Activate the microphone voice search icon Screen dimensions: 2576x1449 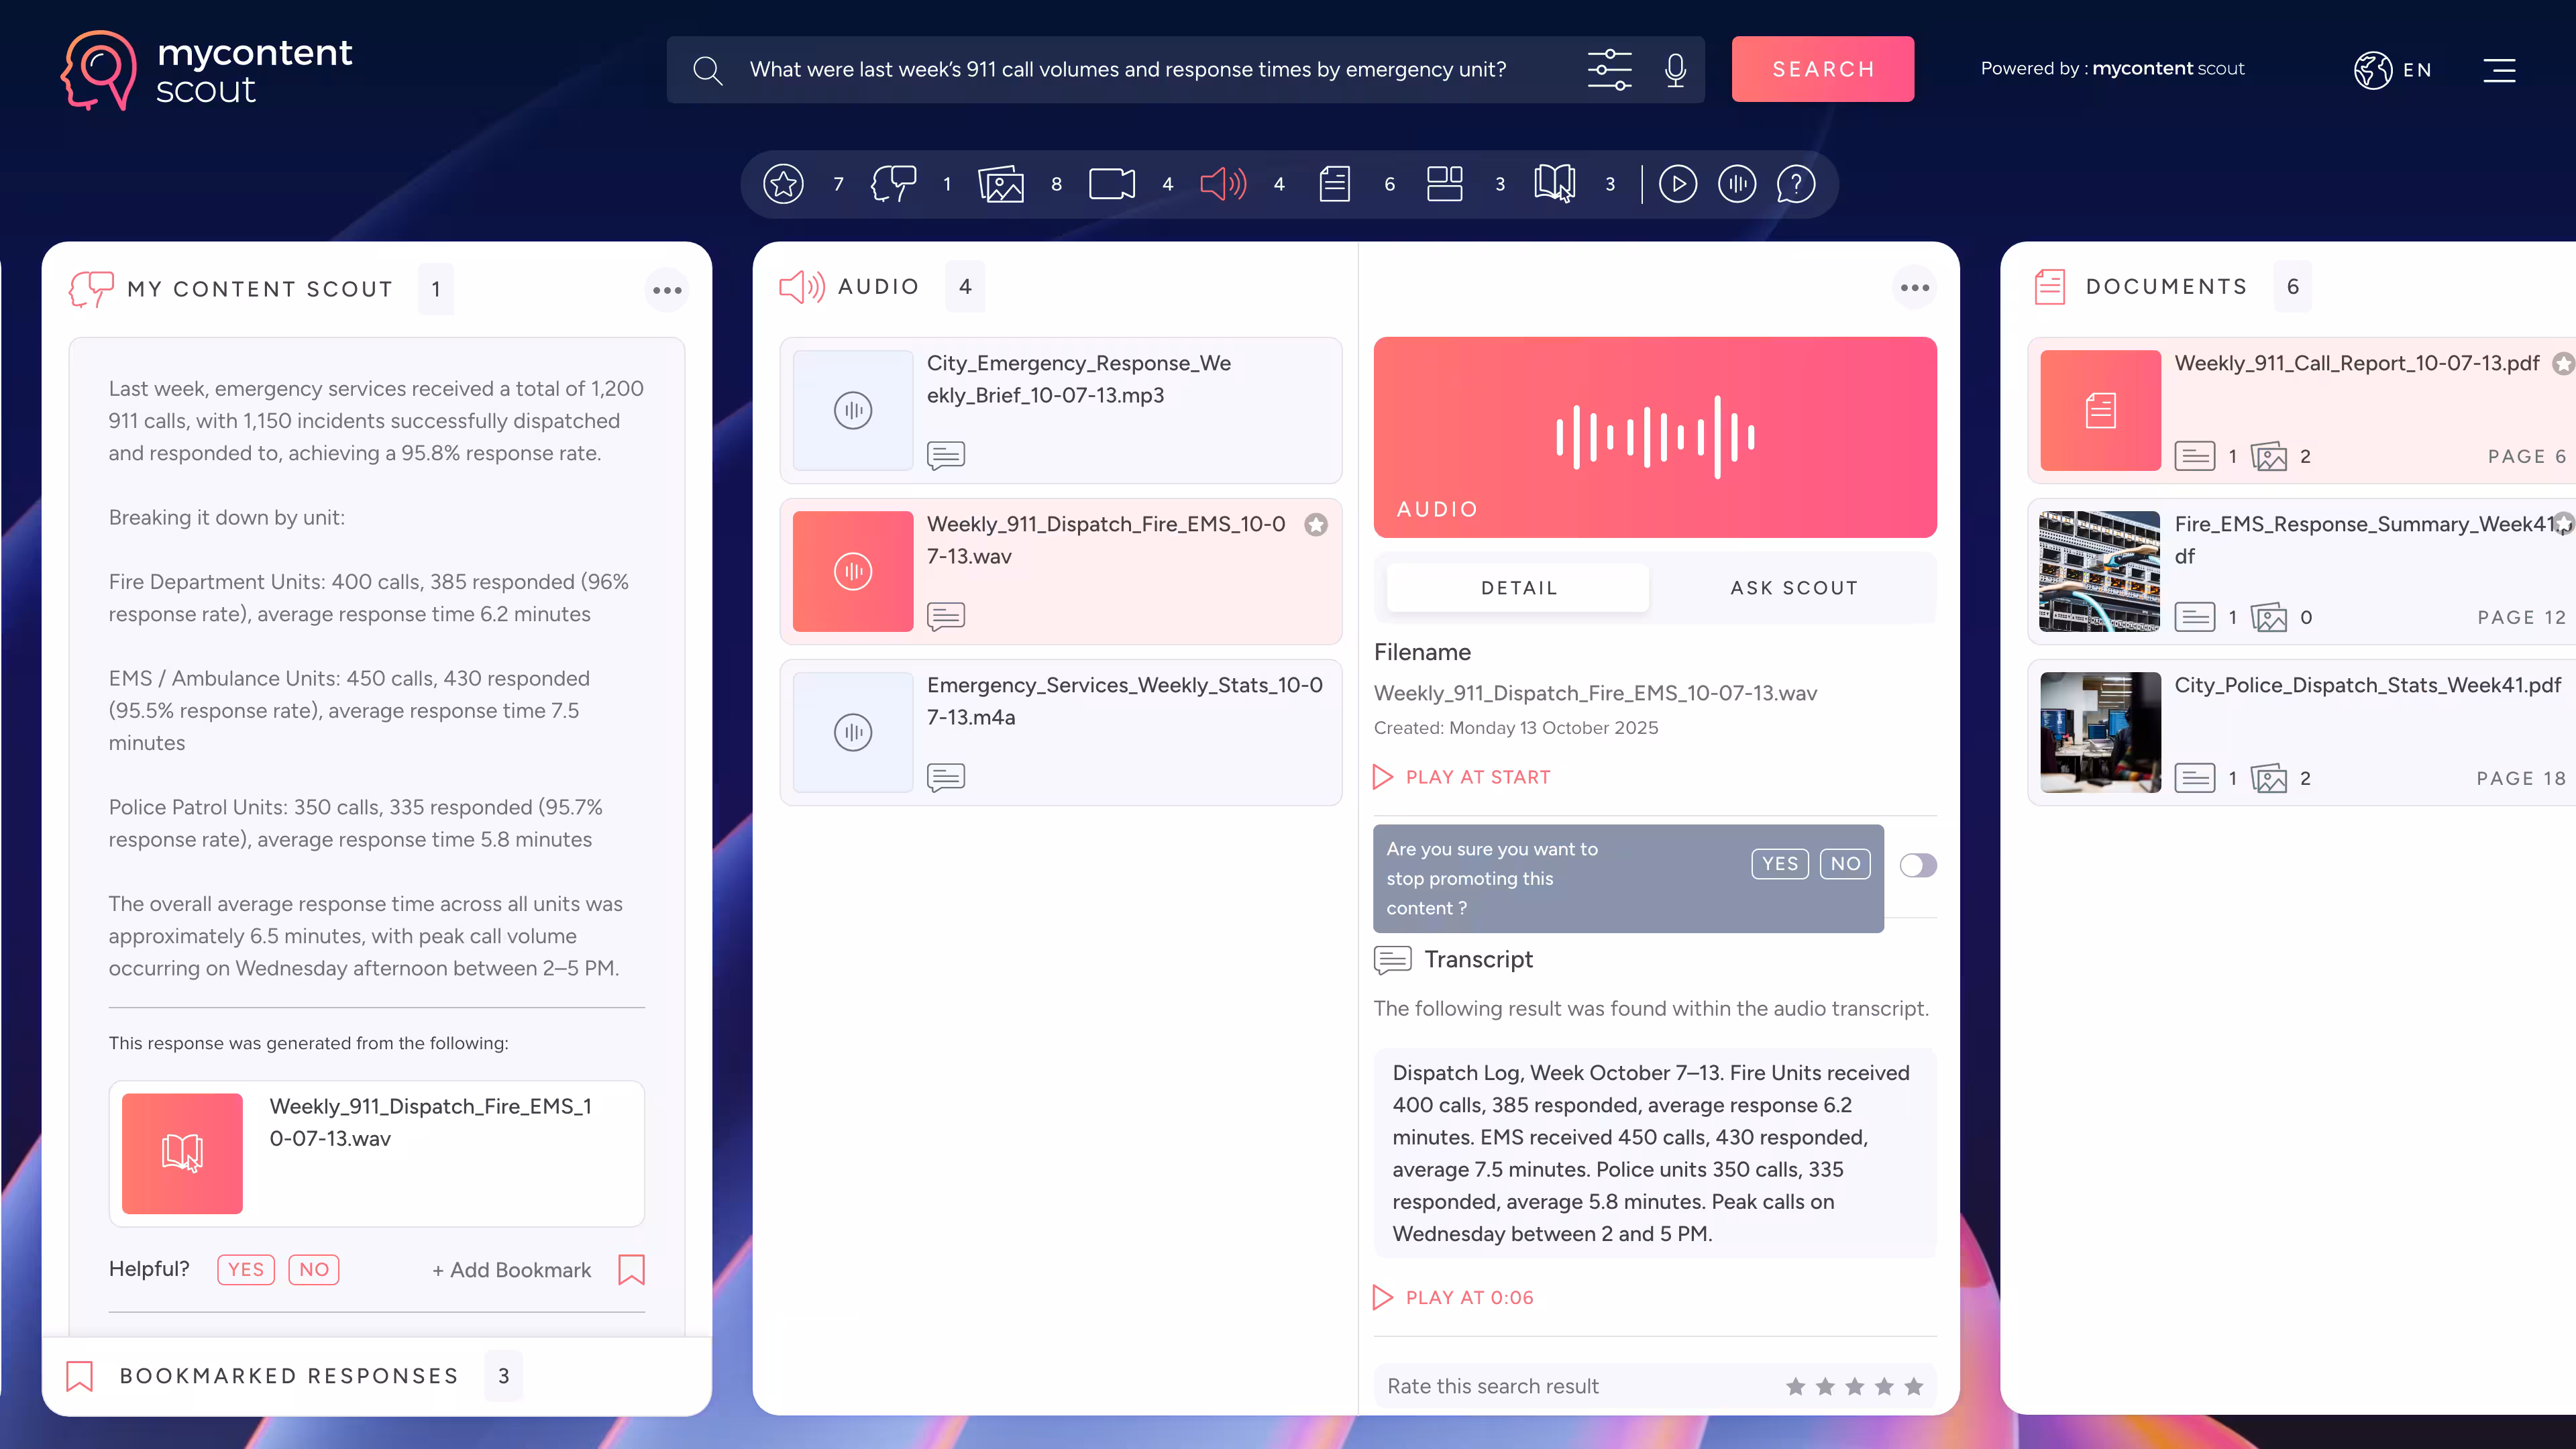click(1675, 70)
